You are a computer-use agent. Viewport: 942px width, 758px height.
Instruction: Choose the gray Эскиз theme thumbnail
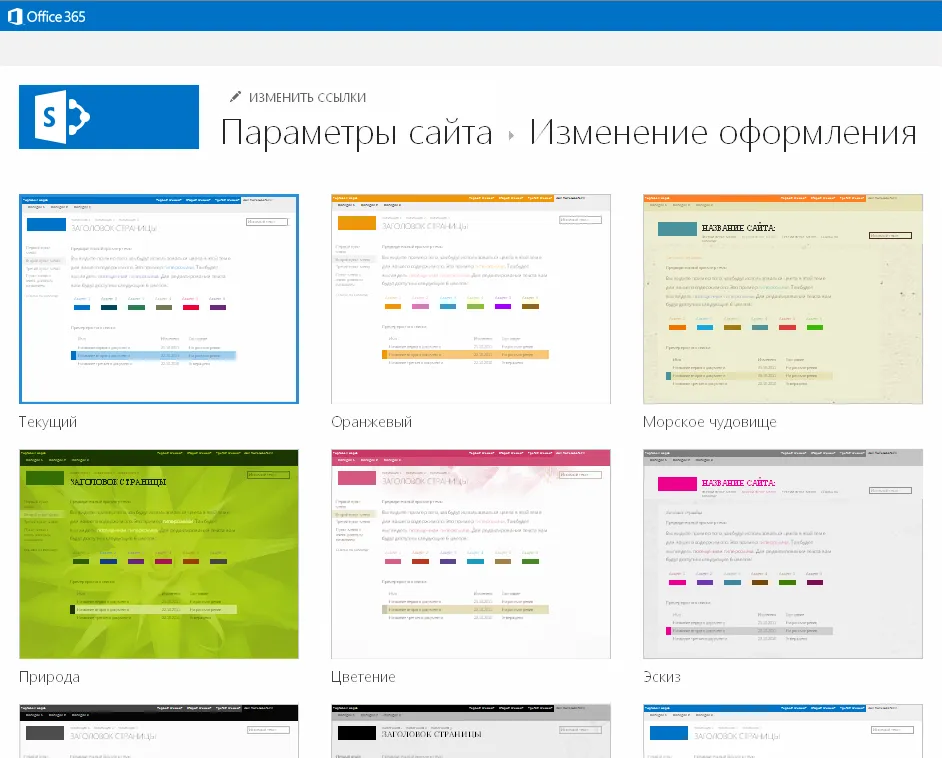(783, 554)
